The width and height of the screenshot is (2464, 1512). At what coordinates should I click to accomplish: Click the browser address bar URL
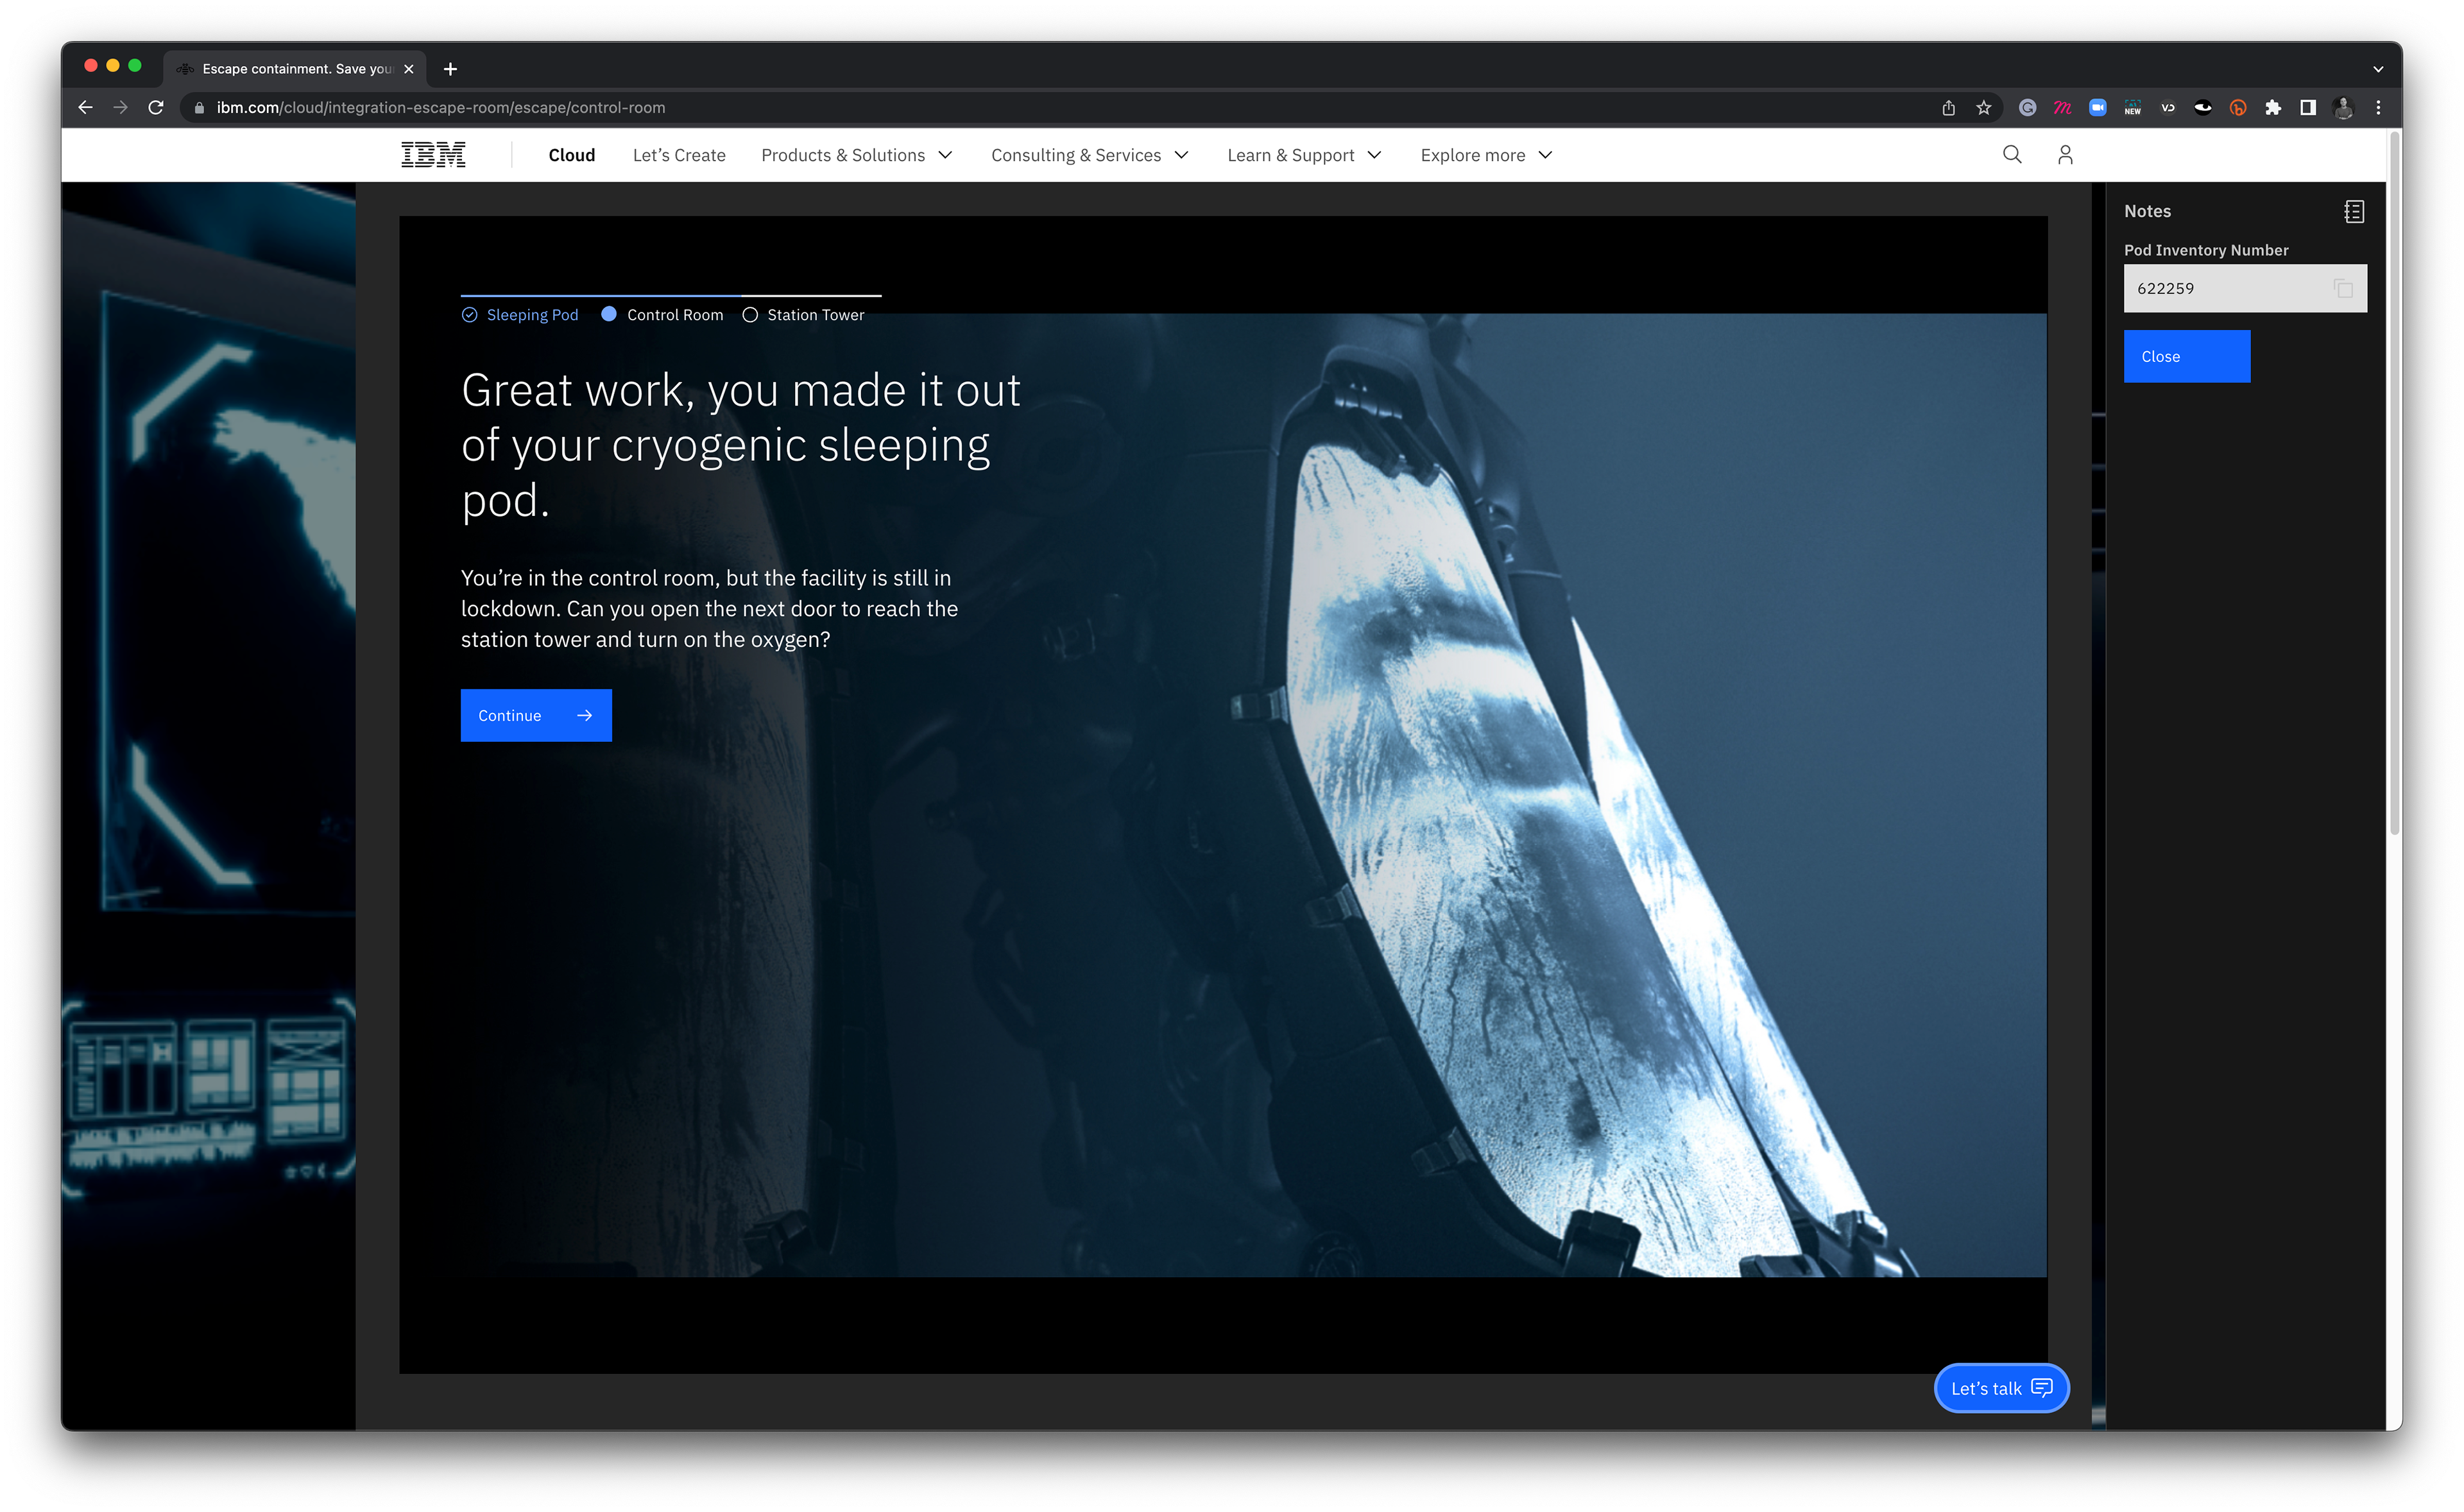pos(441,108)
